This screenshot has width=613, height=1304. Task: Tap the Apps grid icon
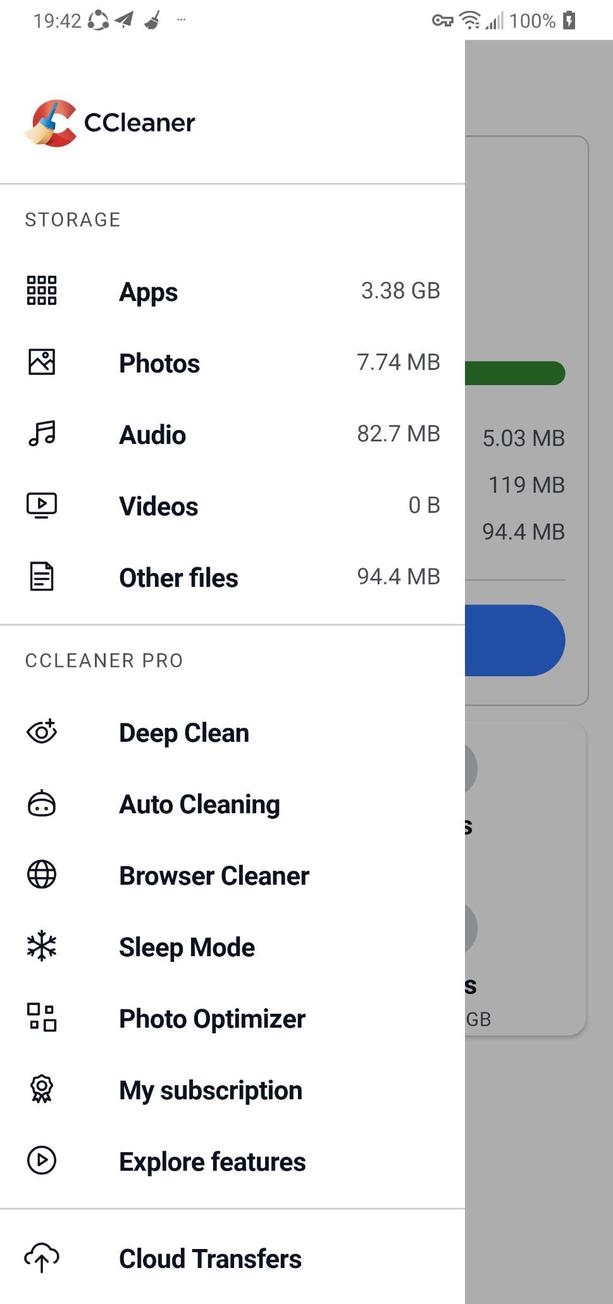tap(40, 290)
